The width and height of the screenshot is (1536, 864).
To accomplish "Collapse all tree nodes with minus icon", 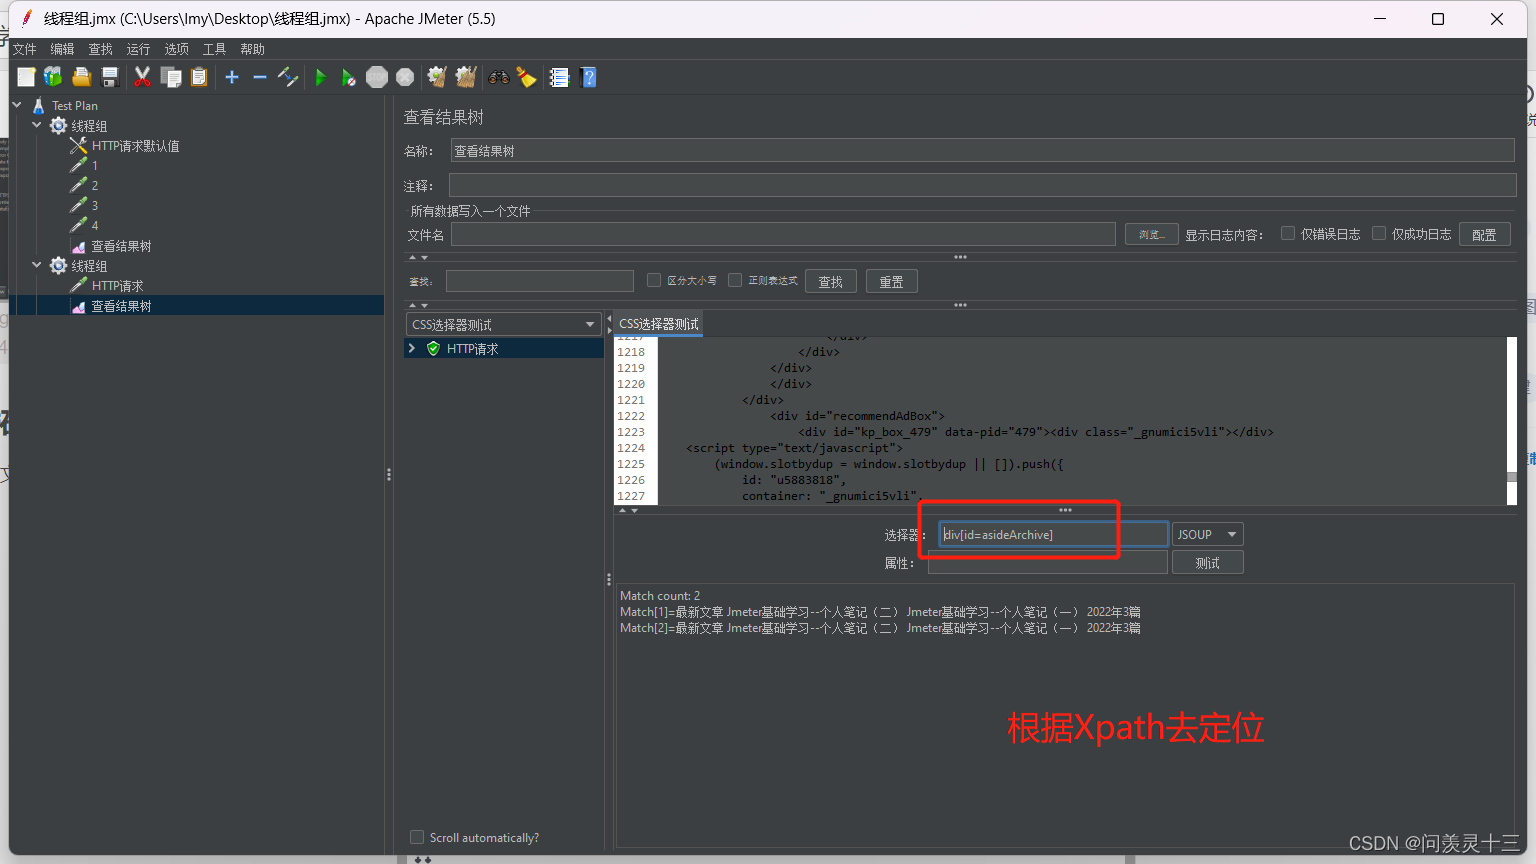I will [x=260, y=77].
